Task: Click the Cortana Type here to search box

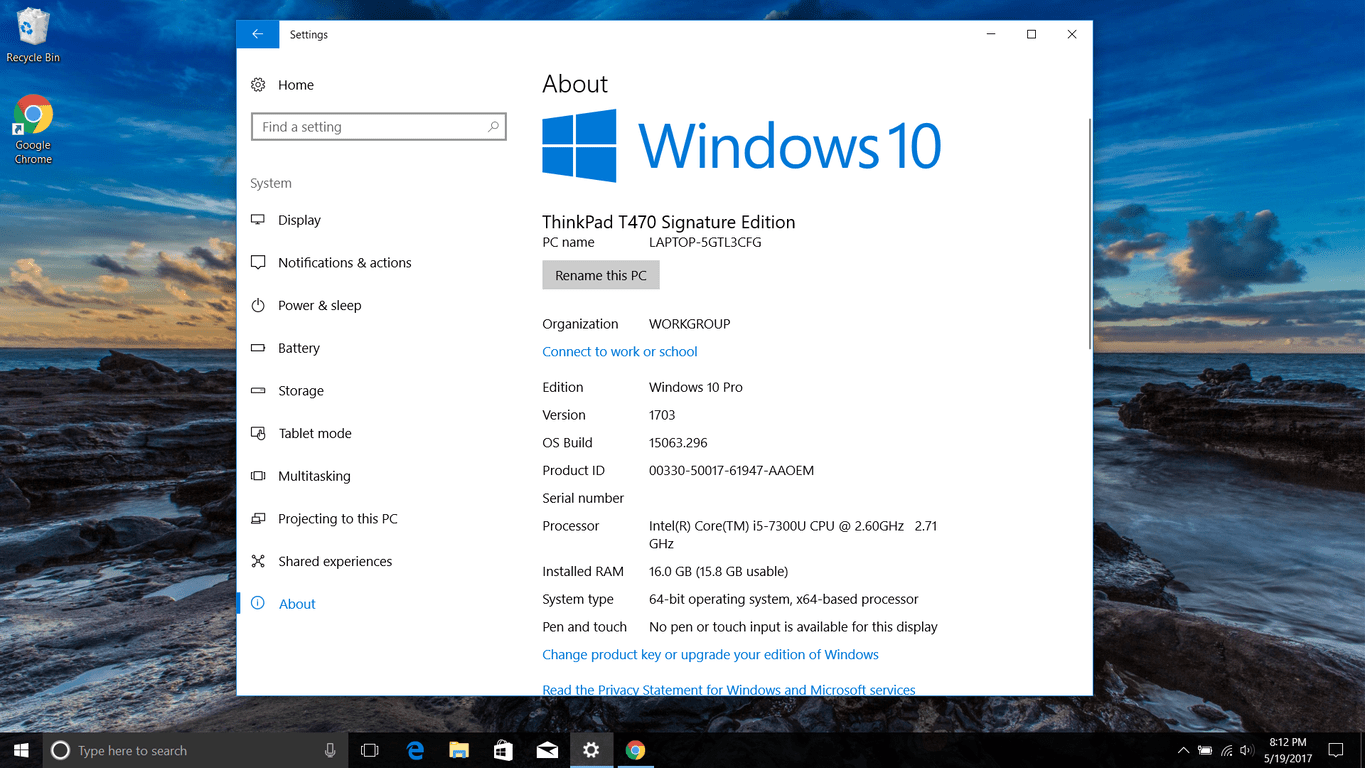Action: [x=196, y=750]
